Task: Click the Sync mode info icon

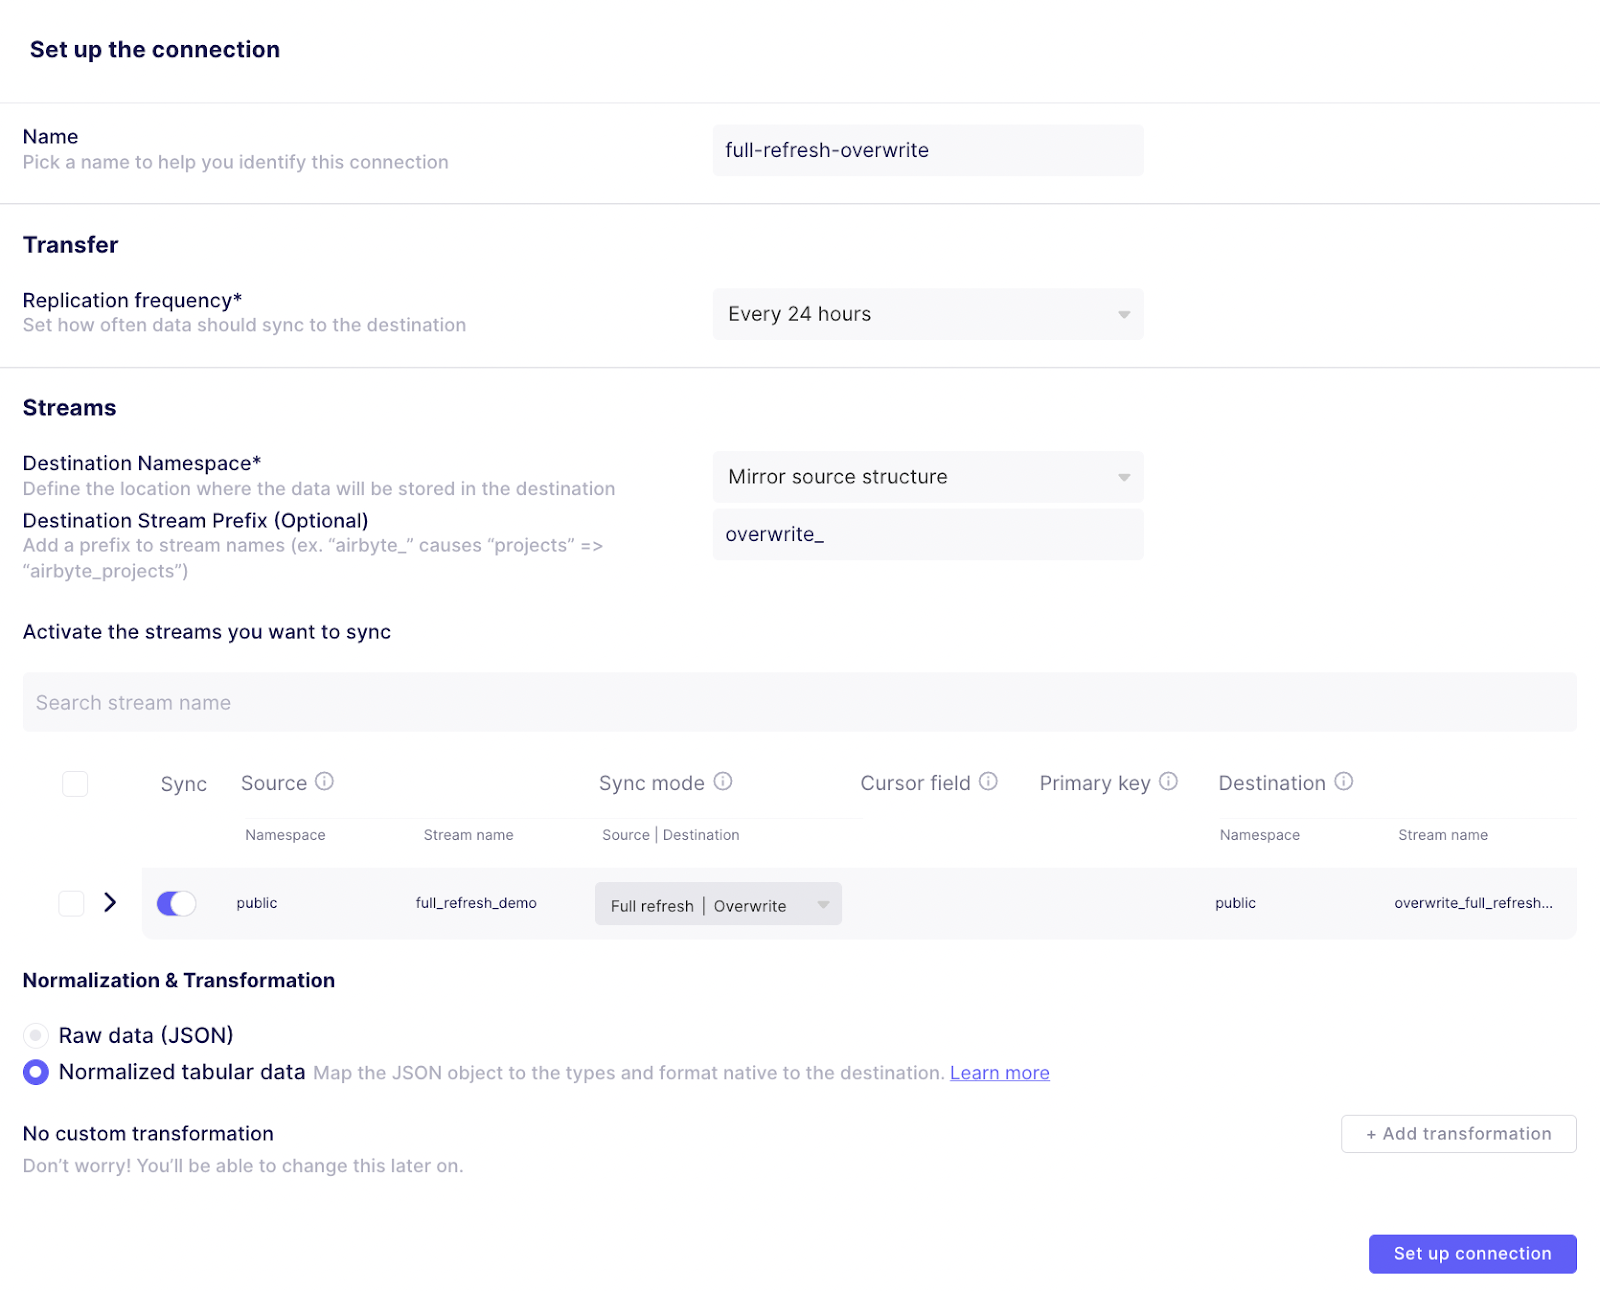Action: (x=723, y=782)
